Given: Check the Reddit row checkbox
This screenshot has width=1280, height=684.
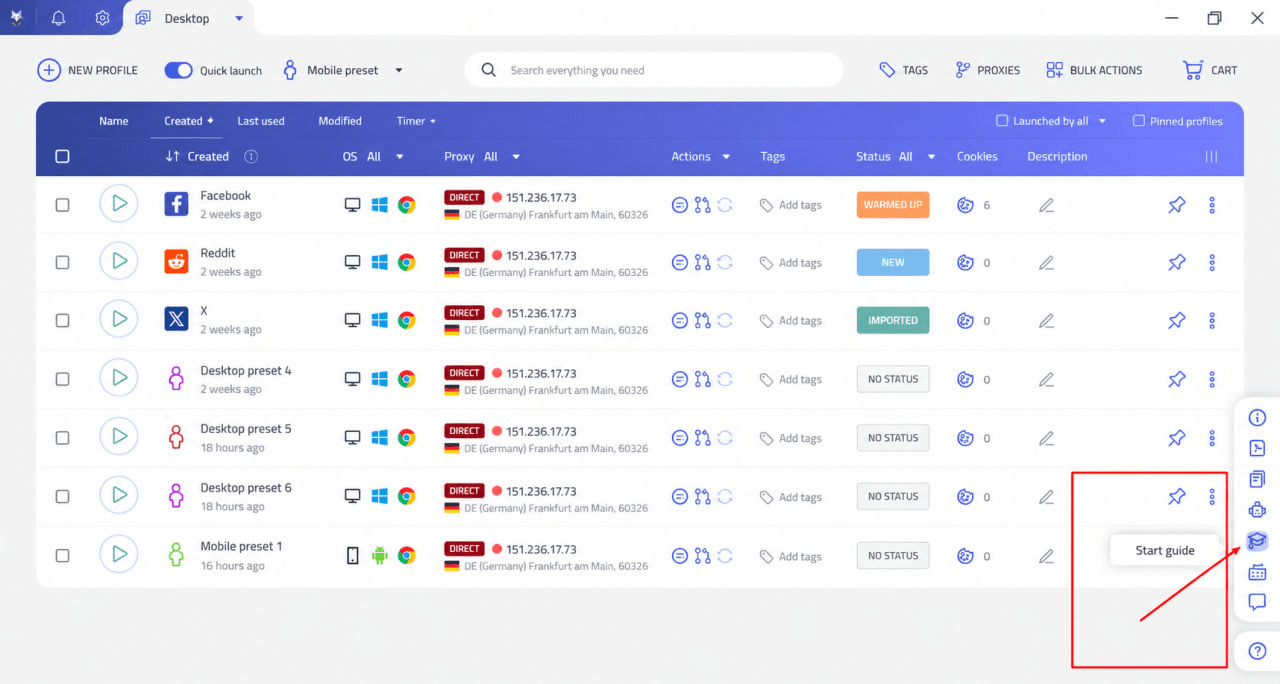Looking at the screenshot, I should tap(62, 263).
